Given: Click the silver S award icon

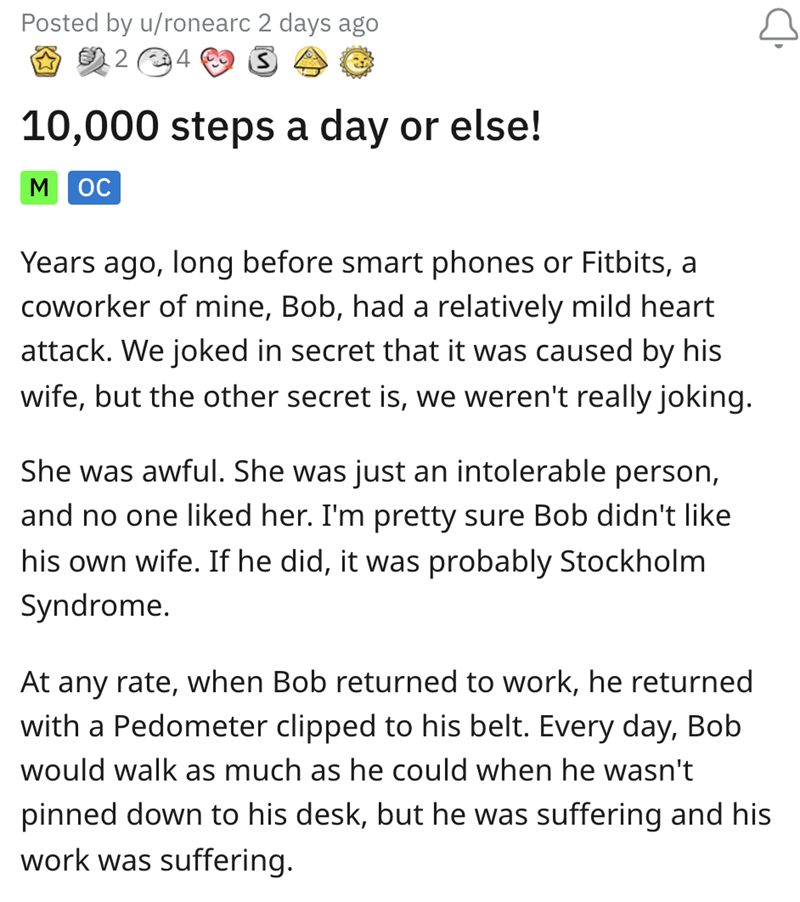Looking at the screenshot, I should tap(262, 62).
